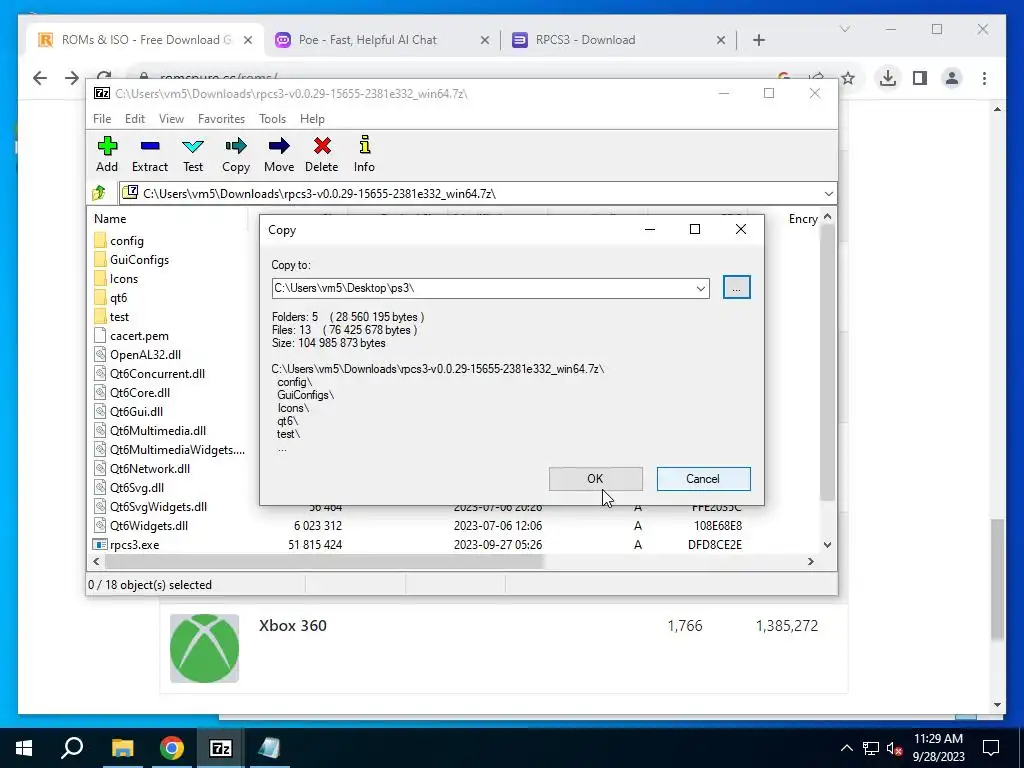Click the Copy toolbar icon
The image size is (1024, 768).
tap(236, 146)
